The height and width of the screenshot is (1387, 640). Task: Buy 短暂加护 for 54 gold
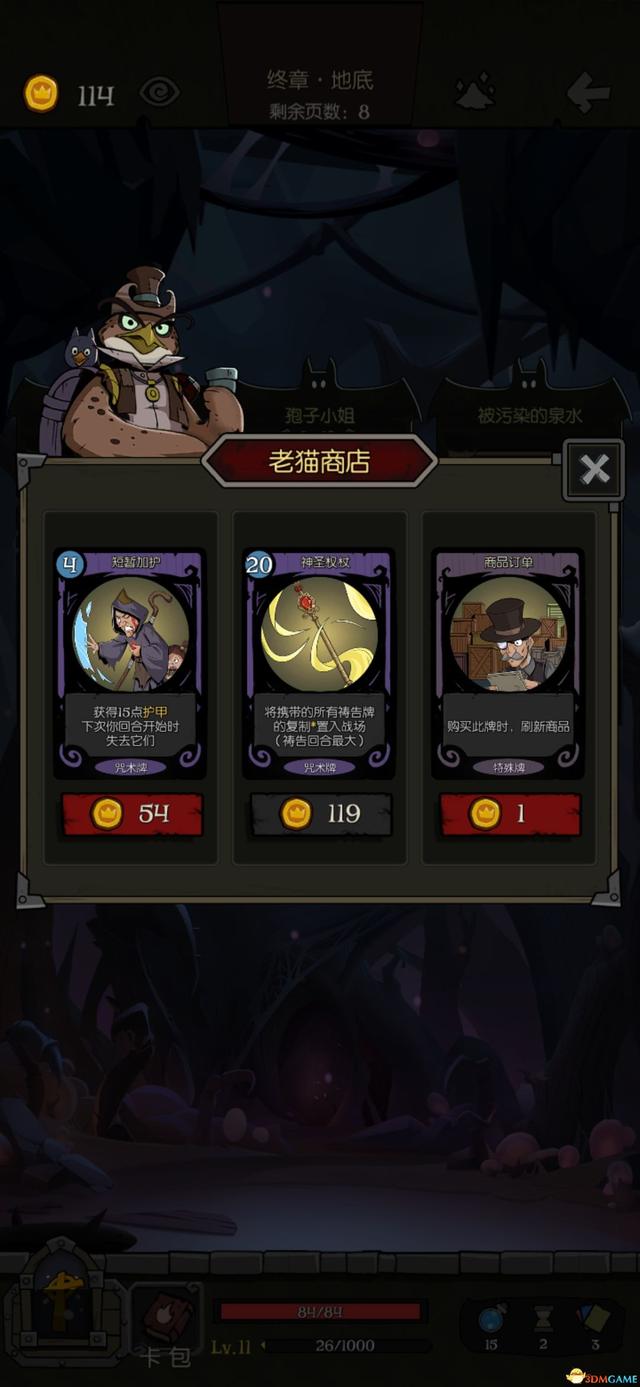[x=133, y=813]
